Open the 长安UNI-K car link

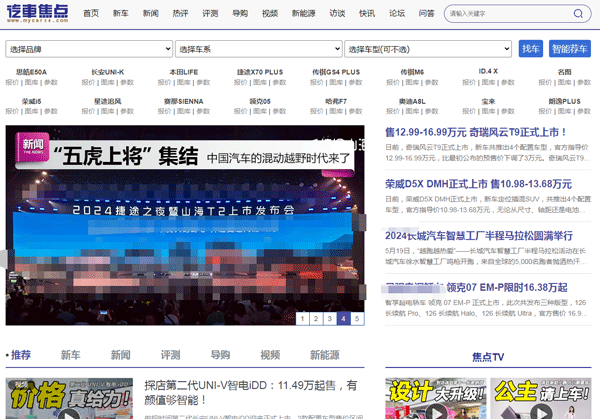click(108, 72)
